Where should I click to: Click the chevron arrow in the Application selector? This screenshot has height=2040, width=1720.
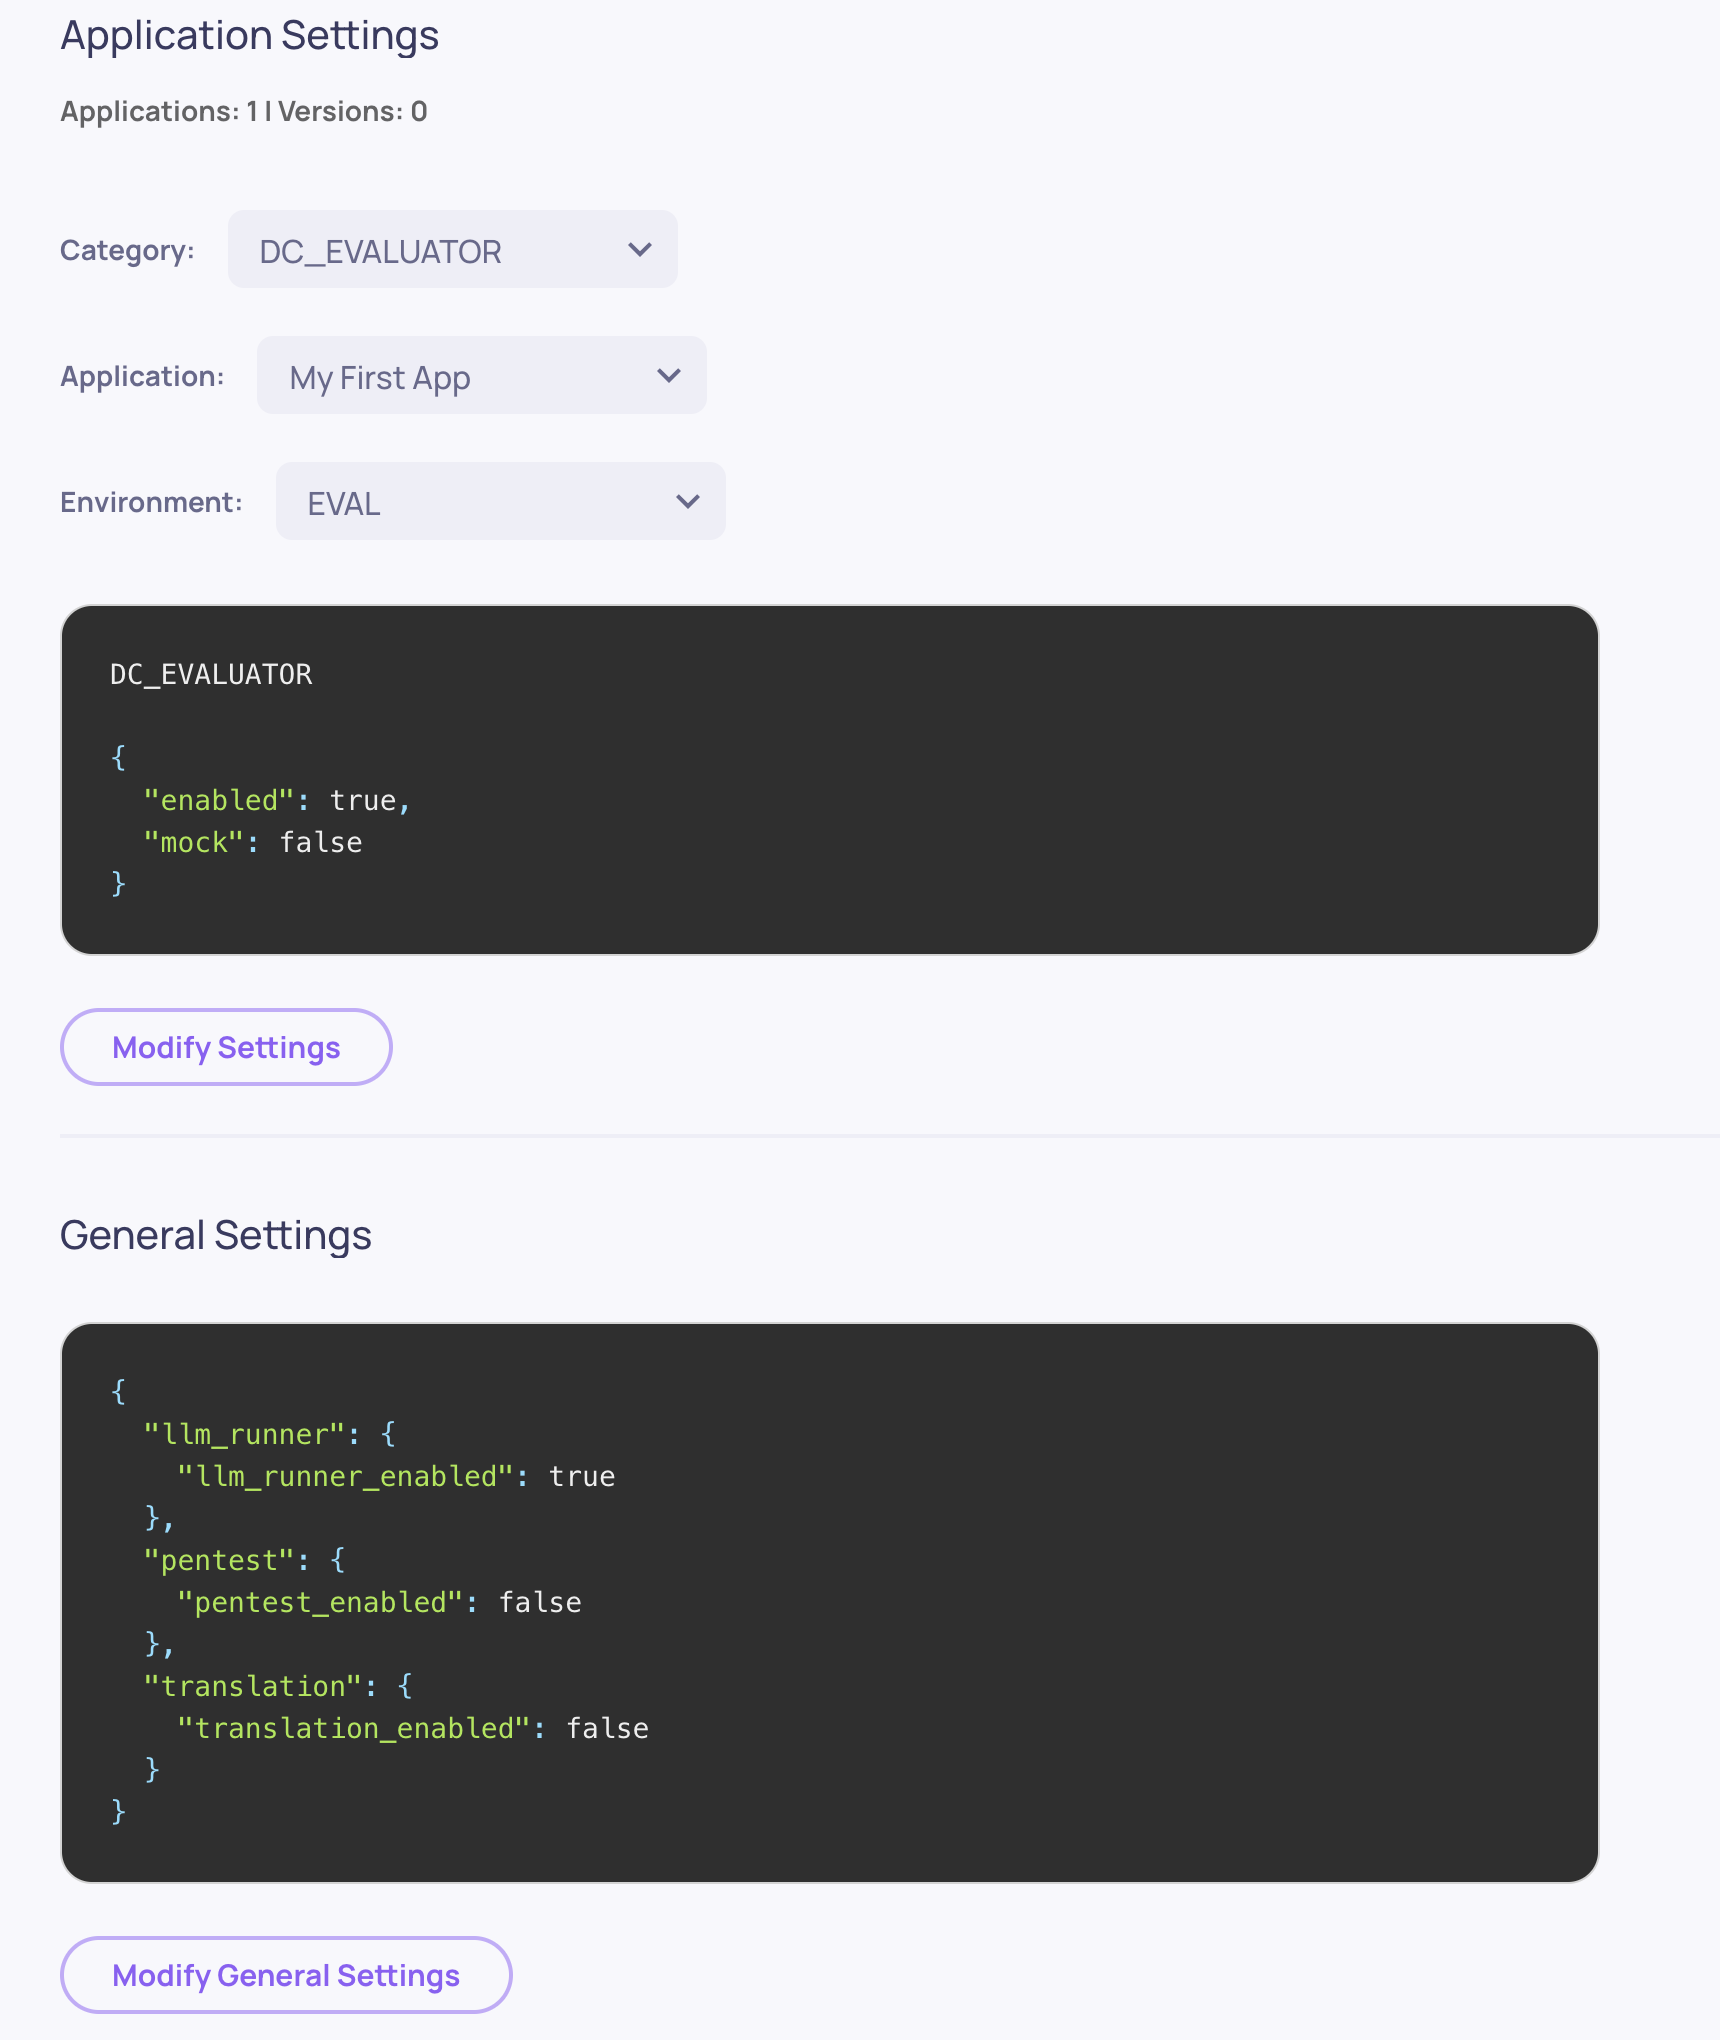click(669, 375)
